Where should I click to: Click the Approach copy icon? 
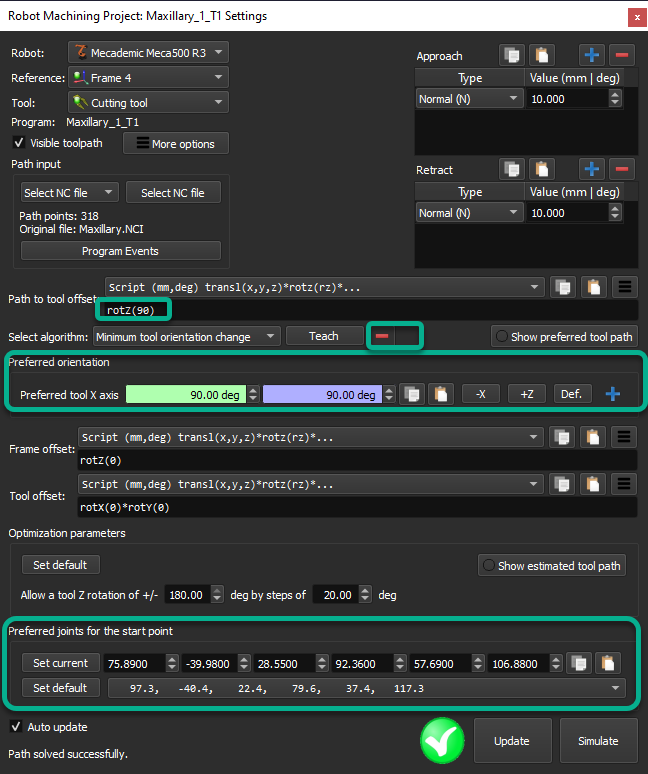[x=514, y=56]
